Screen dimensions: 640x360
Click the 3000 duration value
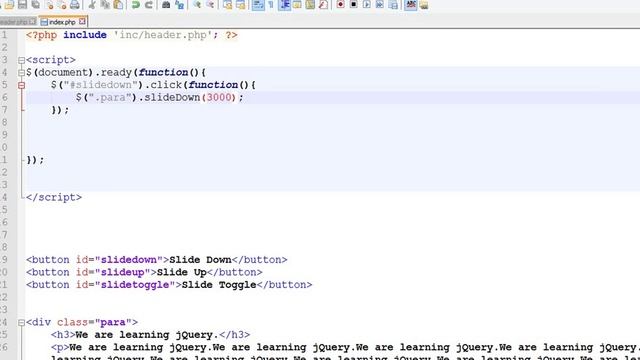pyautogui.click(x=219, y=98)
